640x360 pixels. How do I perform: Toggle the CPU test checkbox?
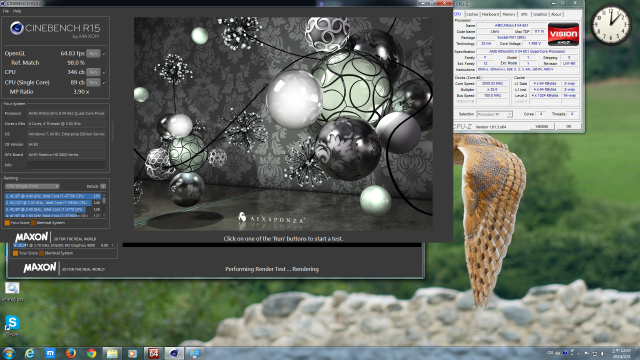pyautogui.click(x=104, y=72)
